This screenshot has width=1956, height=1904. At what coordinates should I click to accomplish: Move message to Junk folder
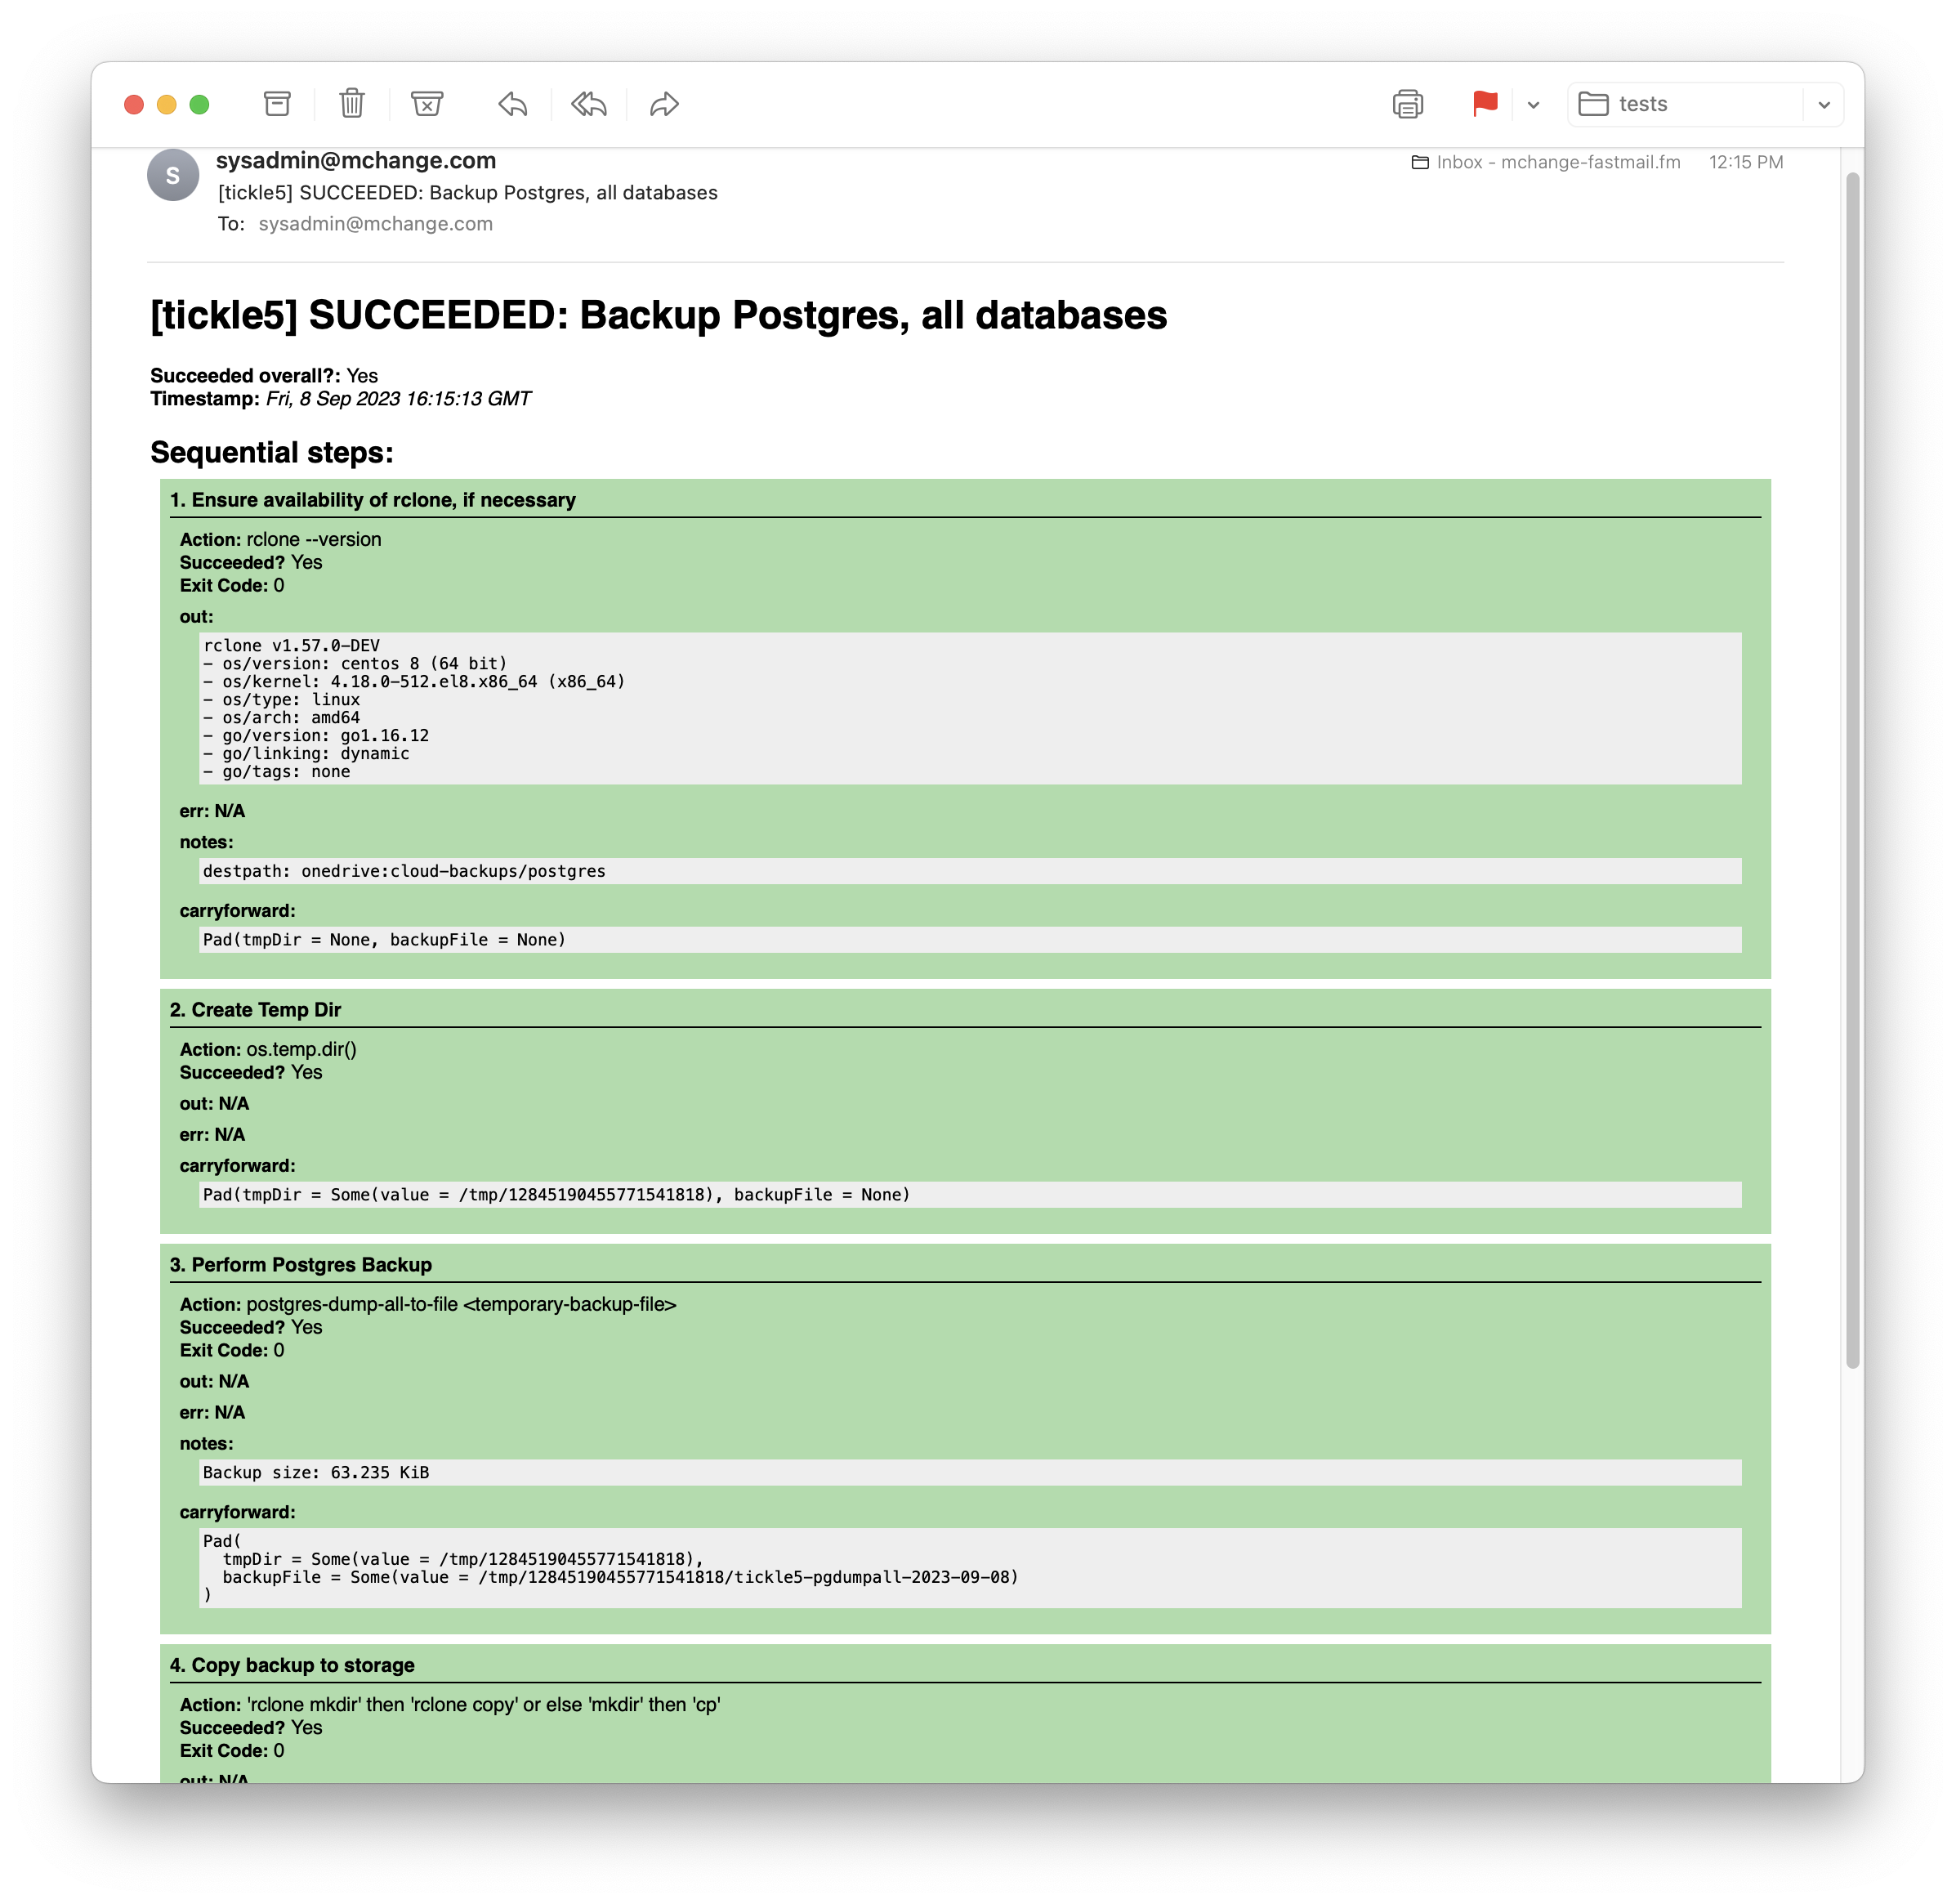tap(427, 104)
